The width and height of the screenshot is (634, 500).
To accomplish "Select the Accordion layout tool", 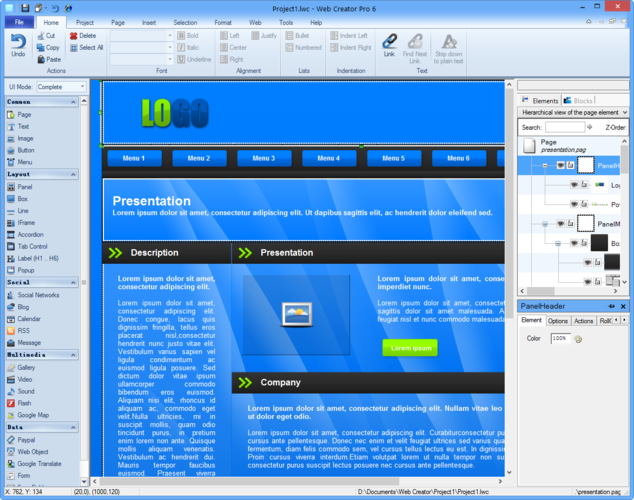I will click(25, 234).
